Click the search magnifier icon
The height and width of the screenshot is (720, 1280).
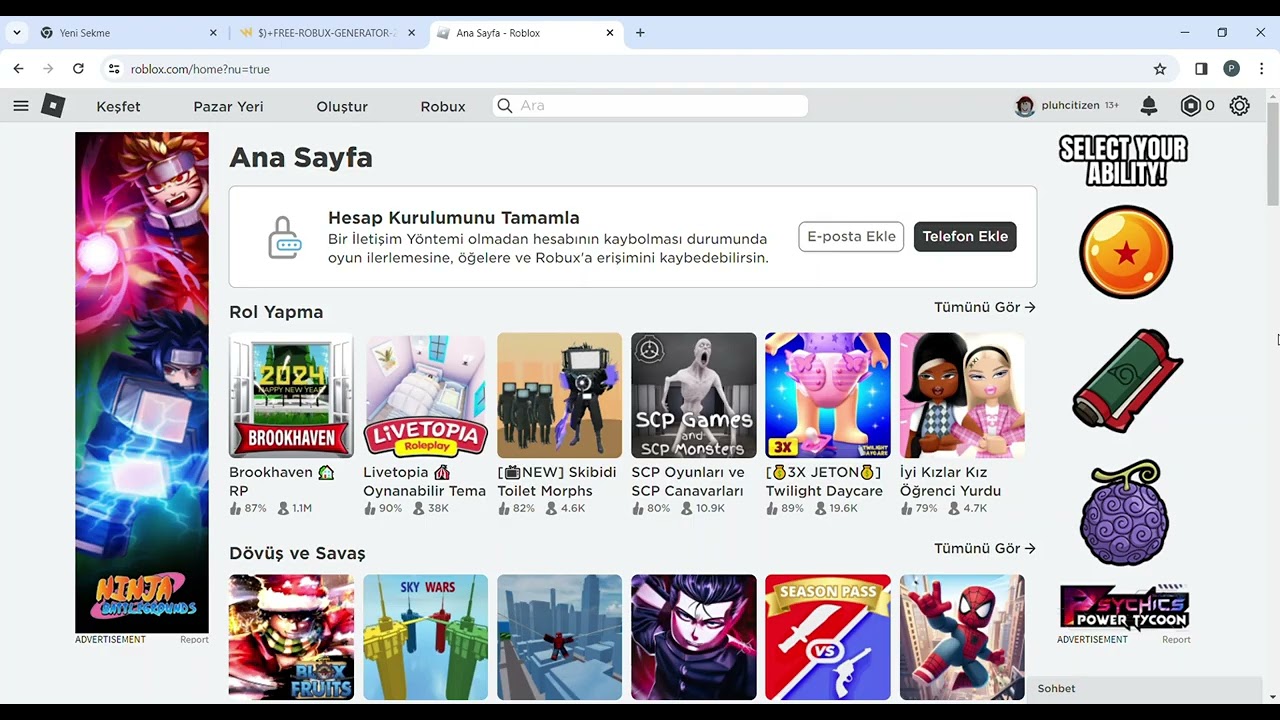pyautogui.click(x=505, y=106)
